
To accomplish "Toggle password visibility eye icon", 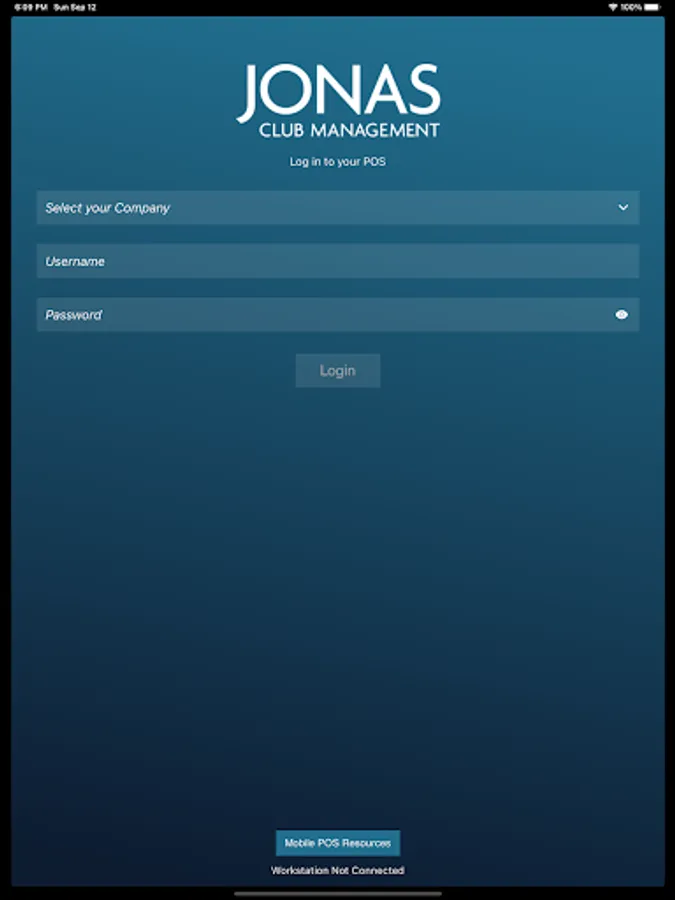I will coord(622,315).
